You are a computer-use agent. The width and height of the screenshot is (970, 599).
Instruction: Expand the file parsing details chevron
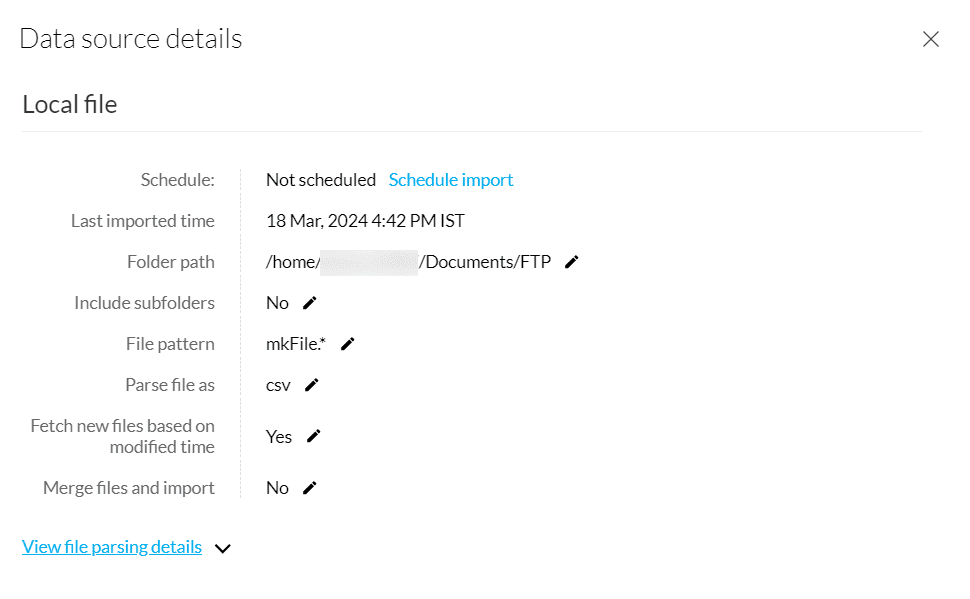(223, 549)
